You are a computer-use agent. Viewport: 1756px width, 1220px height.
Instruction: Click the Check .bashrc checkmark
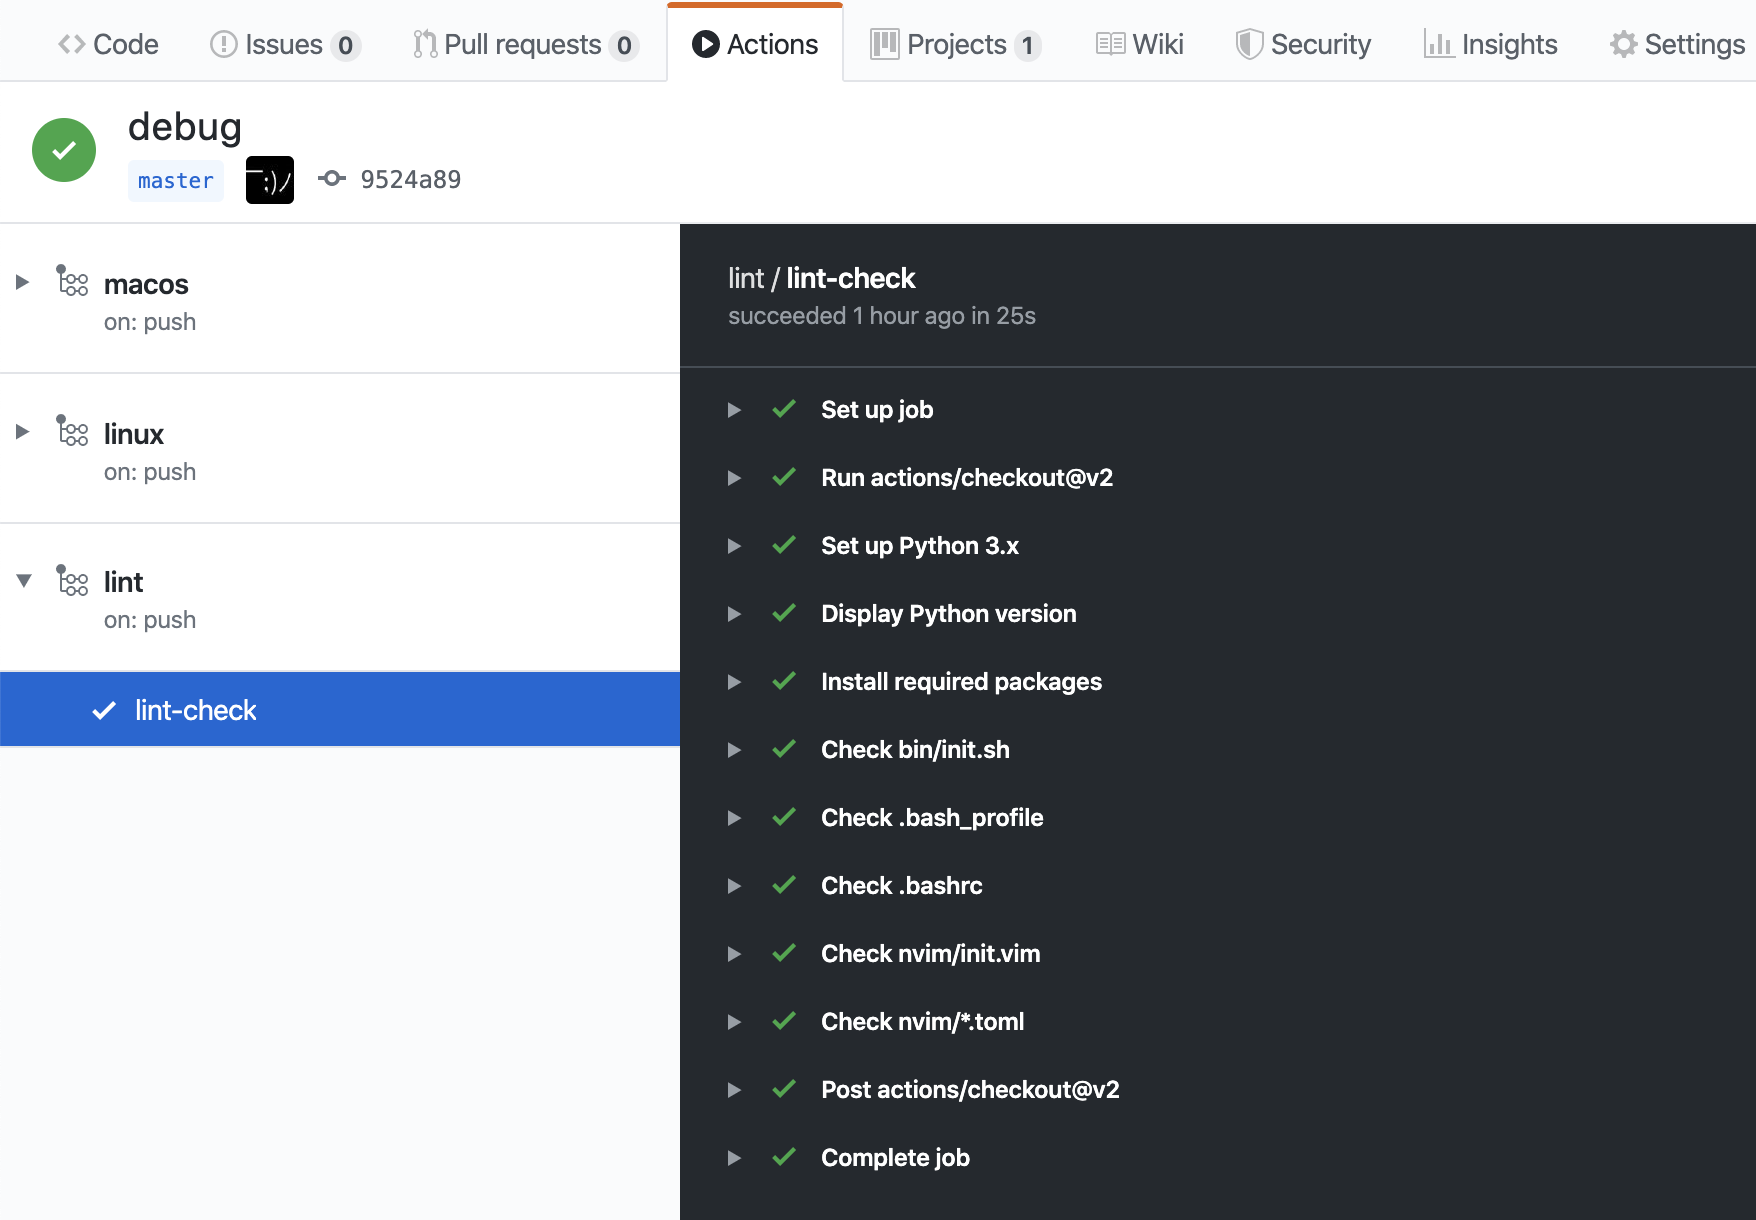pos(784,885)
